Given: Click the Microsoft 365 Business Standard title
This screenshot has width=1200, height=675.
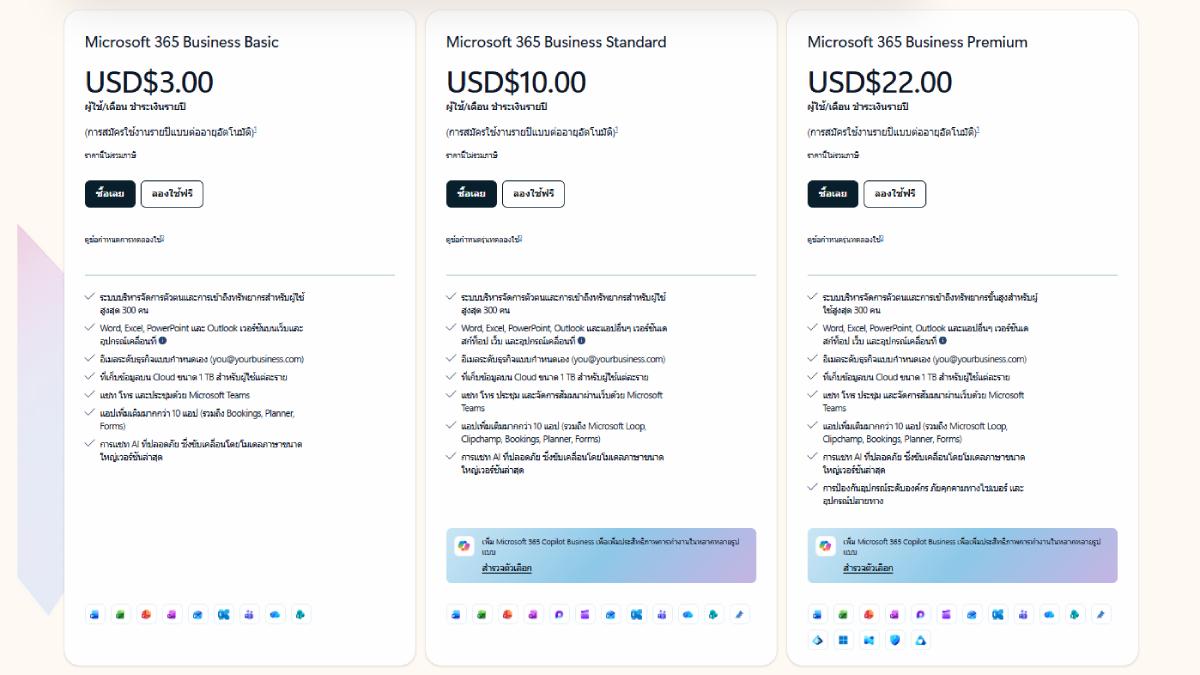Looking at the screenshot, I should coord(556,42).
